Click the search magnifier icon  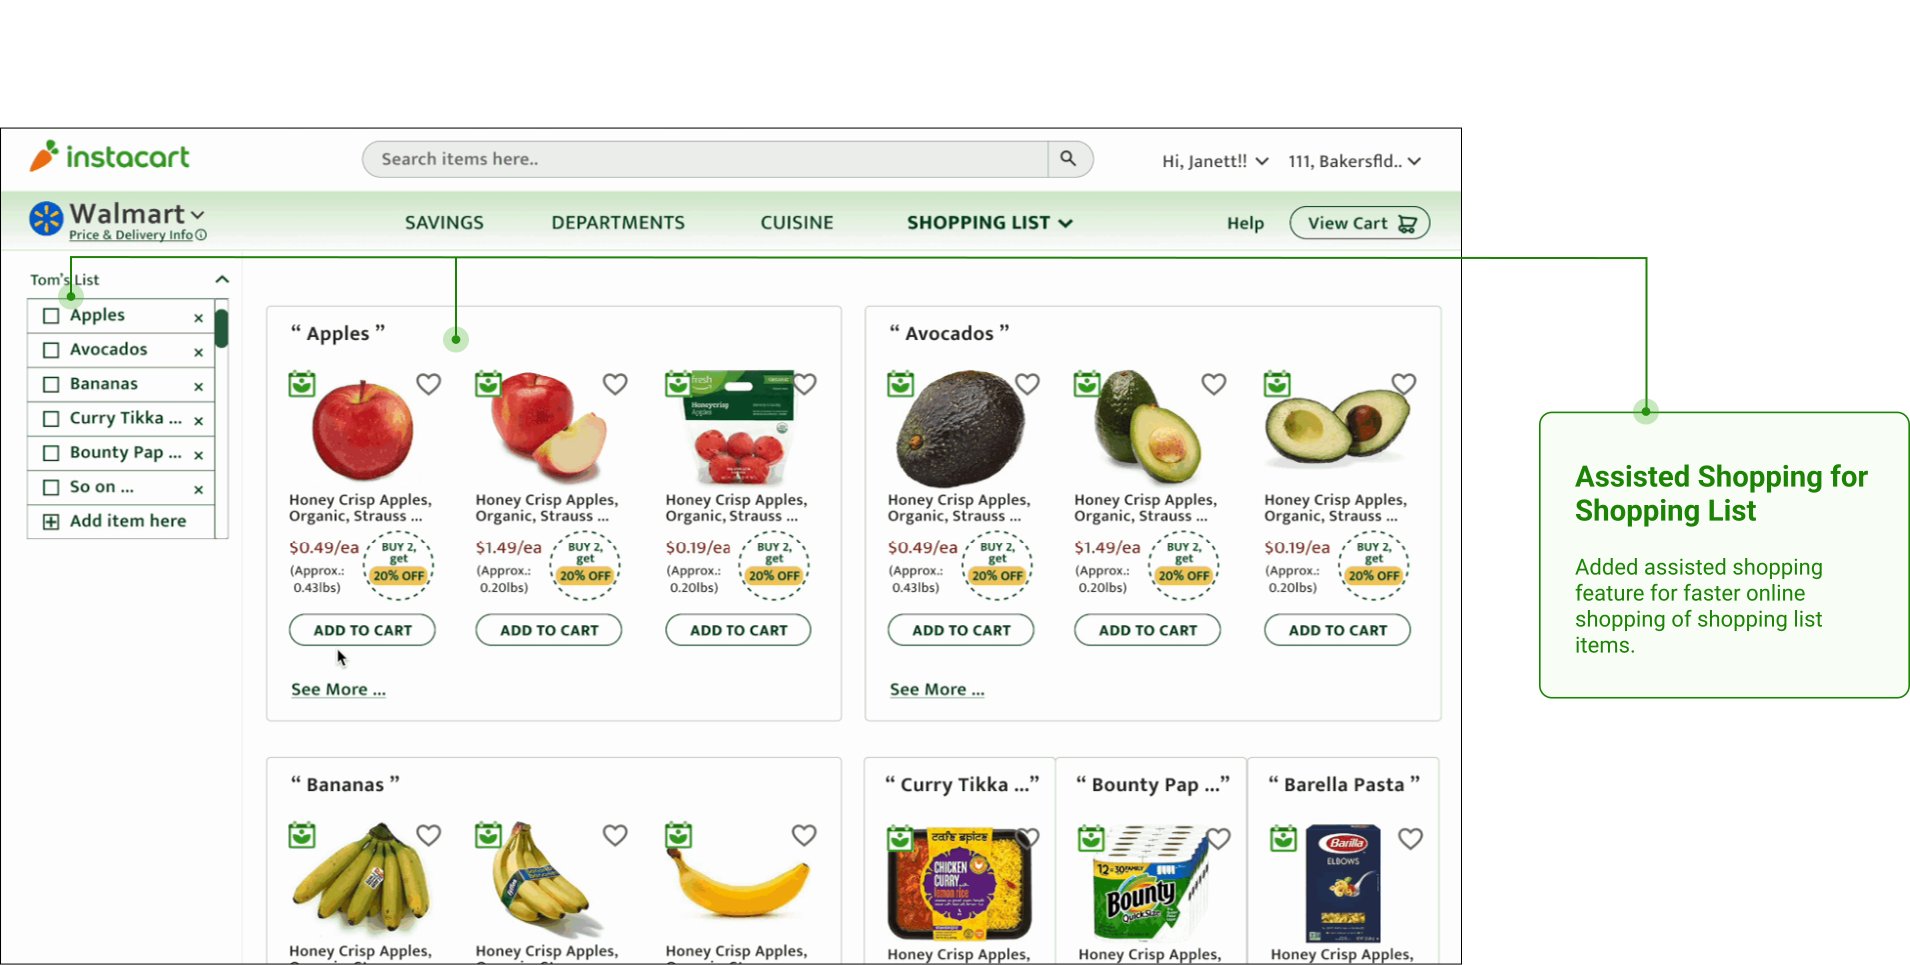[x=1068, y=158]
